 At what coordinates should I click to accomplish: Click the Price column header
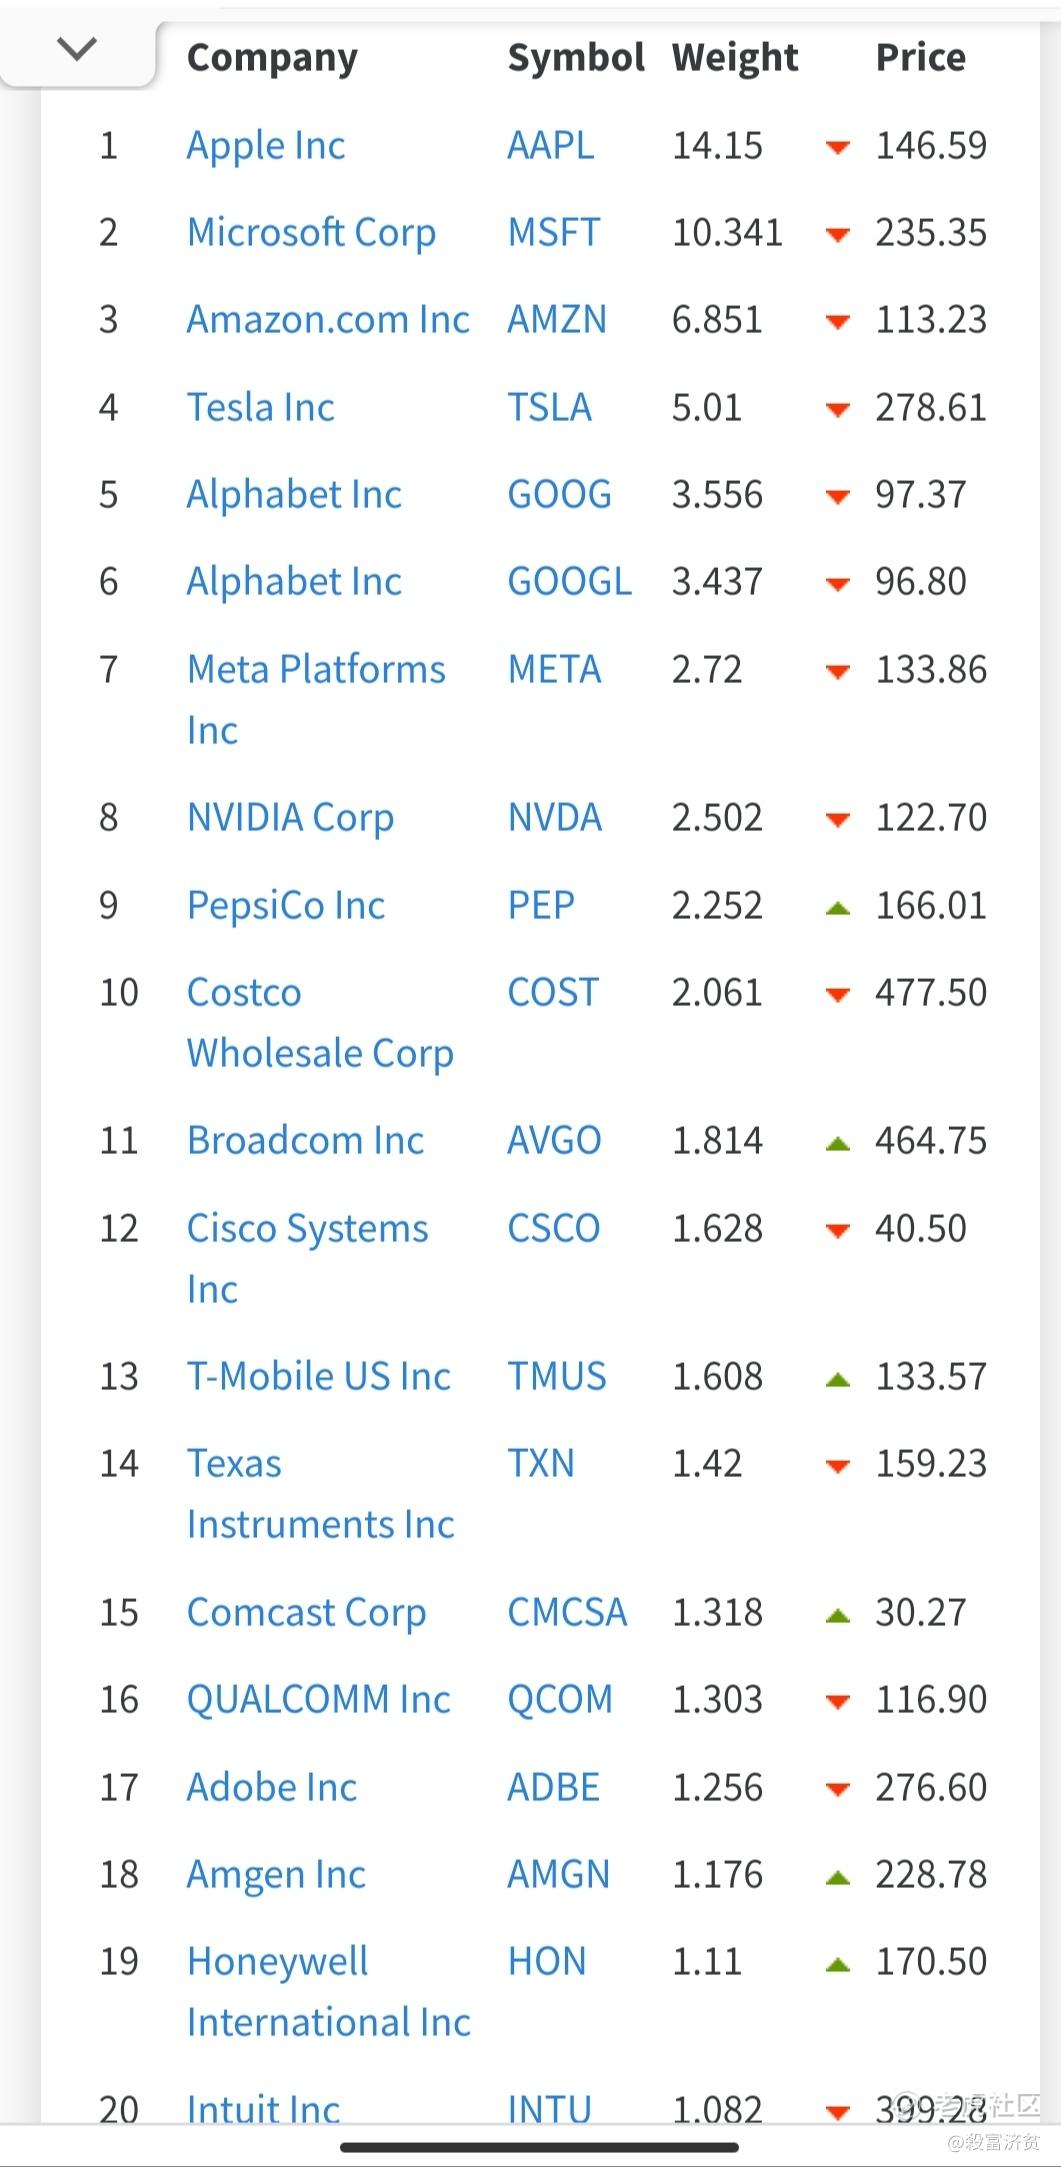coord(920,58)
